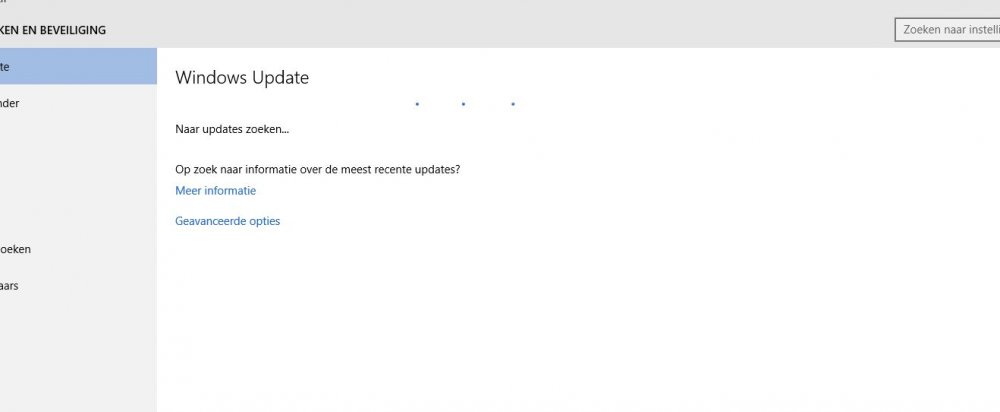Click the rightmost blue loading dot
This screenshot has height=412, width=1000.
click(x=513, y=103)
